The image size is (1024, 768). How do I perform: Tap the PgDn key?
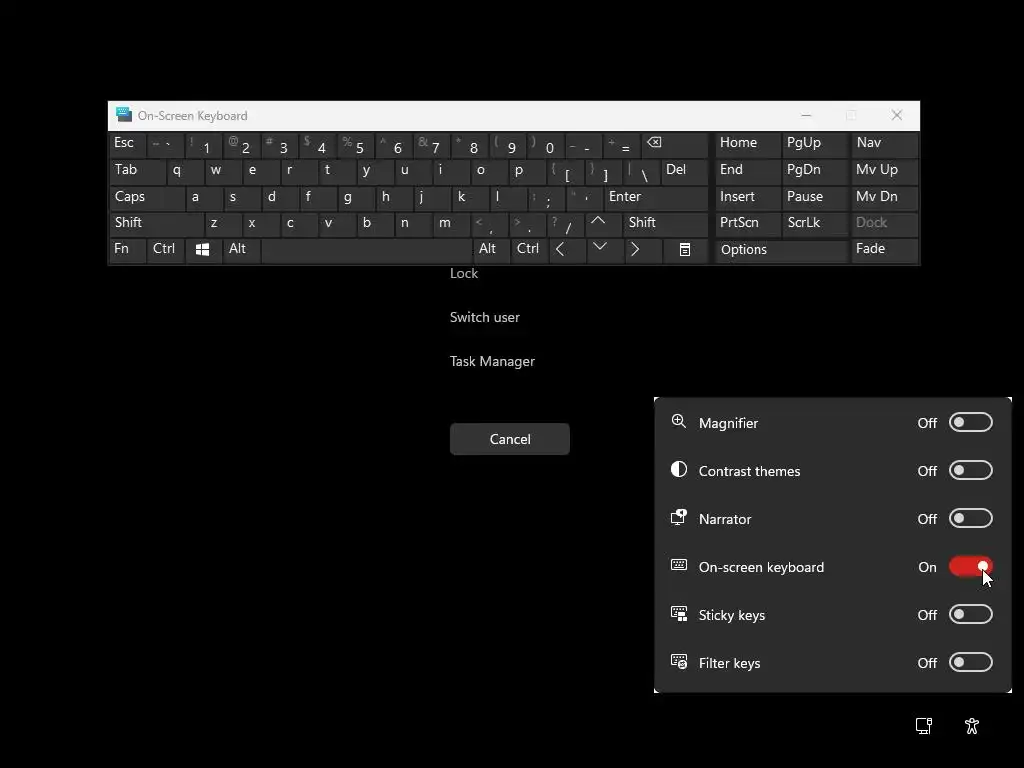tap(814, 171)
